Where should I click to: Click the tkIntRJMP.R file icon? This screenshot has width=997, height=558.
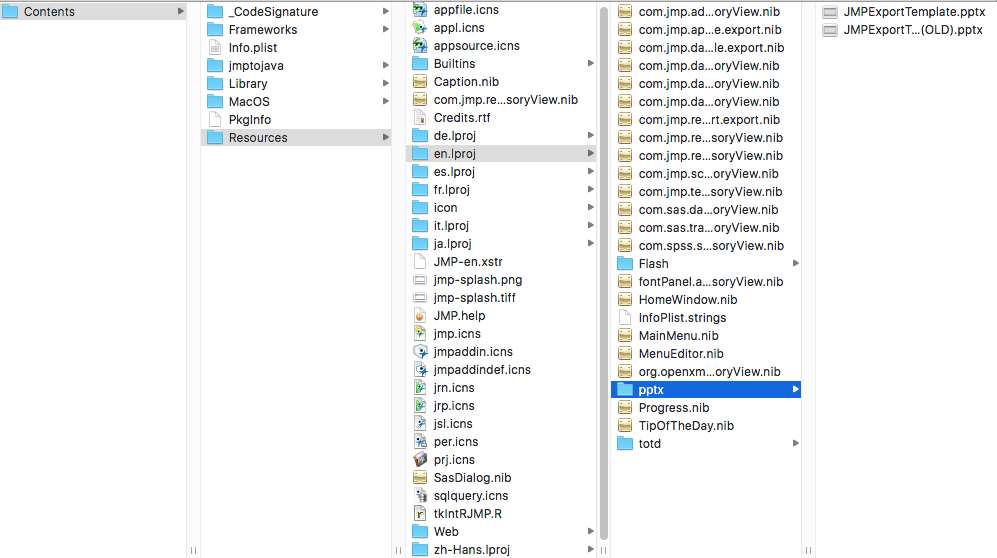(420, 514)
